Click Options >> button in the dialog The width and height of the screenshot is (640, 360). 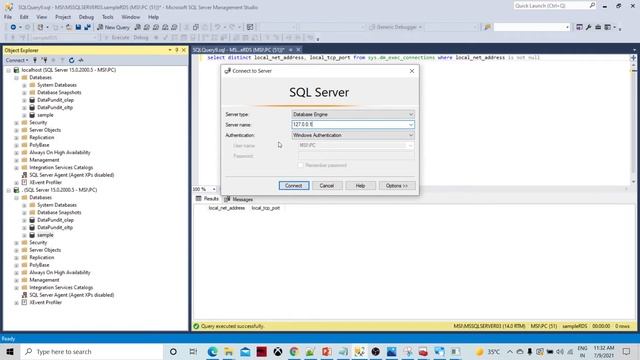(x=397, y=186)
